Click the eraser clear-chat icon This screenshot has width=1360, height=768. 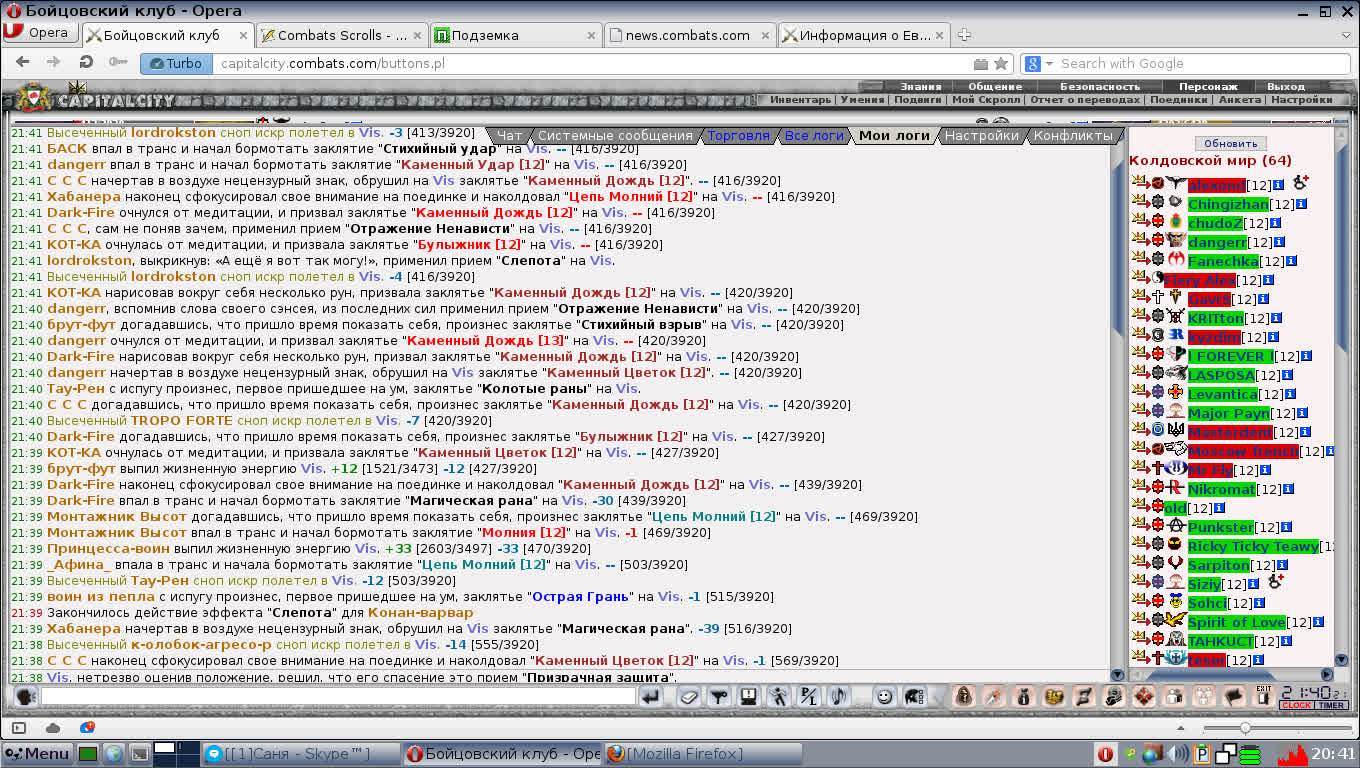688,697
